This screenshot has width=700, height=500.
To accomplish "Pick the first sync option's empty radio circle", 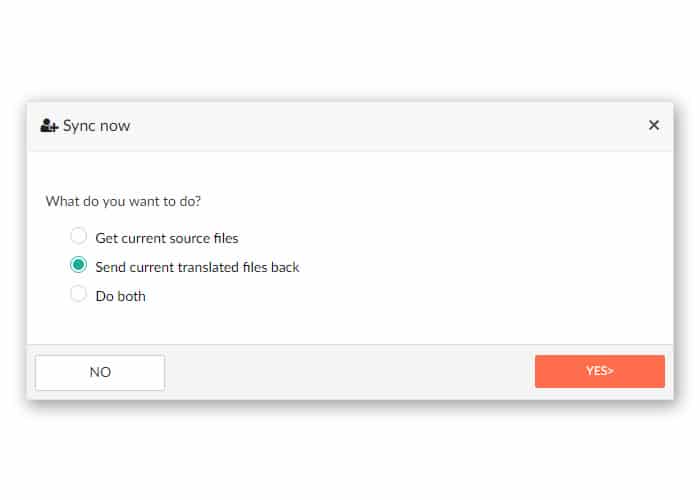I will [x=79, y=236].
